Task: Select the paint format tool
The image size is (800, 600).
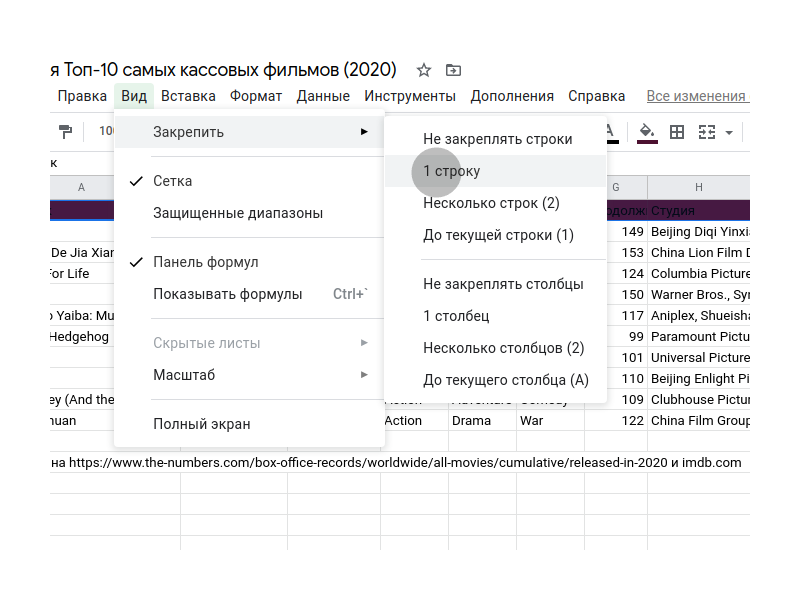Action: pyautogui.click(x=66, y=132)
